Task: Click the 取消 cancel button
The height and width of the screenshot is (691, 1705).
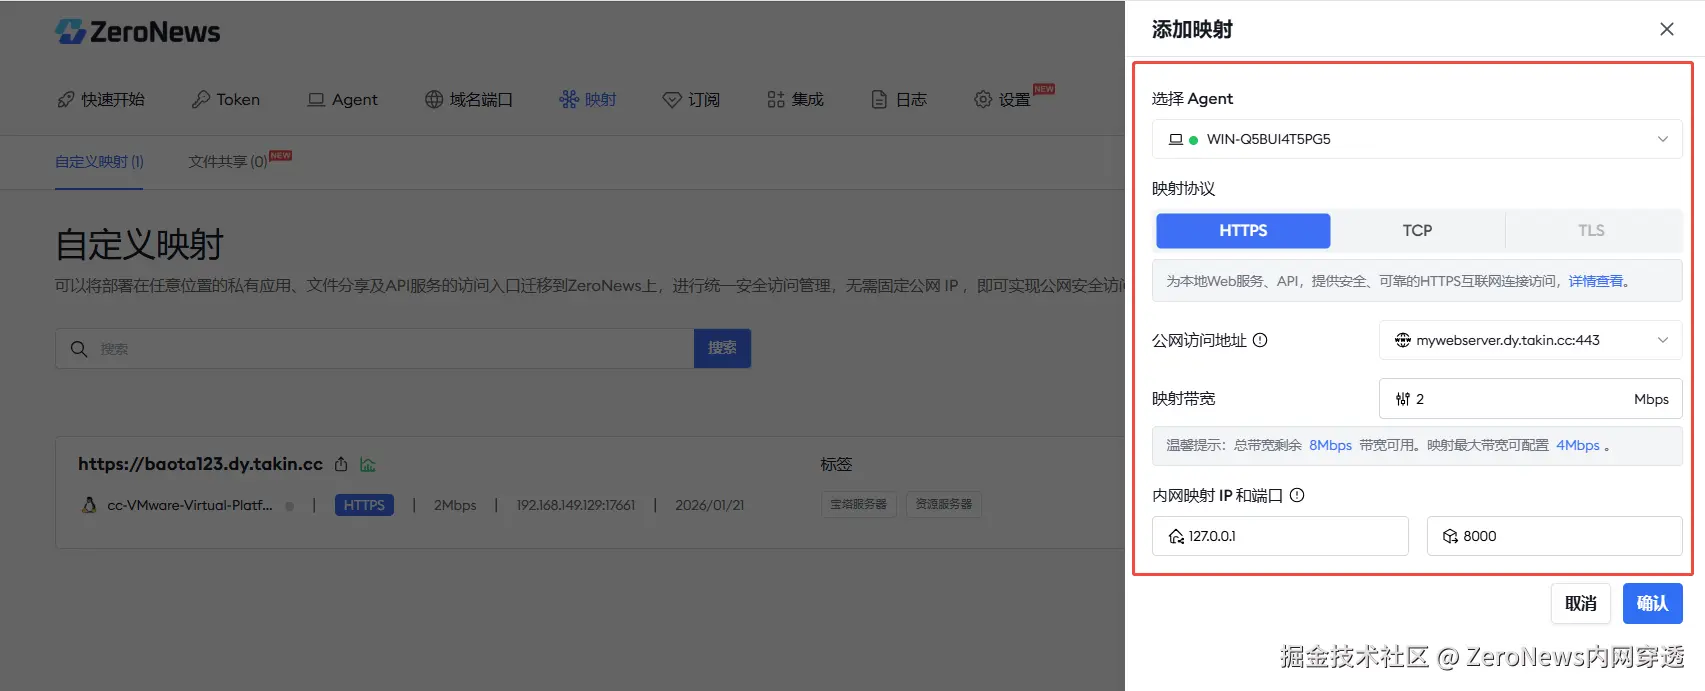Action: 1581,603
